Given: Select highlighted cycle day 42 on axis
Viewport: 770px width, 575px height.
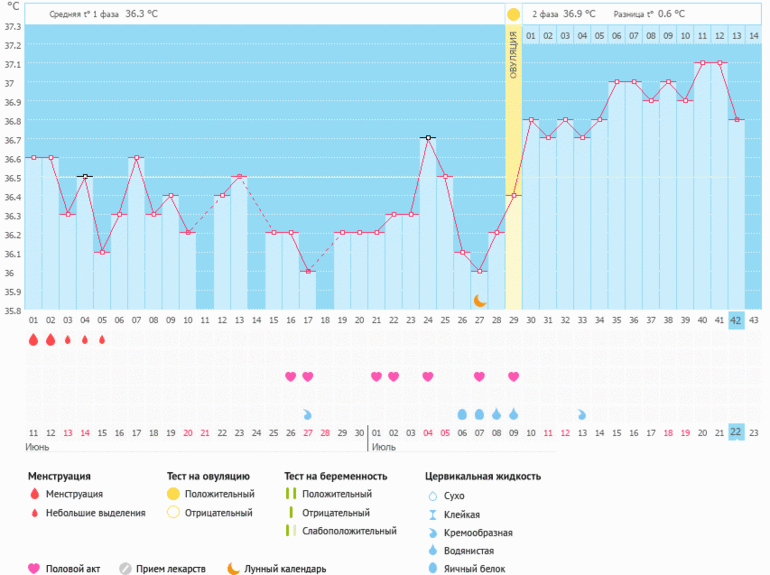Looking at the screenshot, I should pyautogui.click(x=736, y=320).
